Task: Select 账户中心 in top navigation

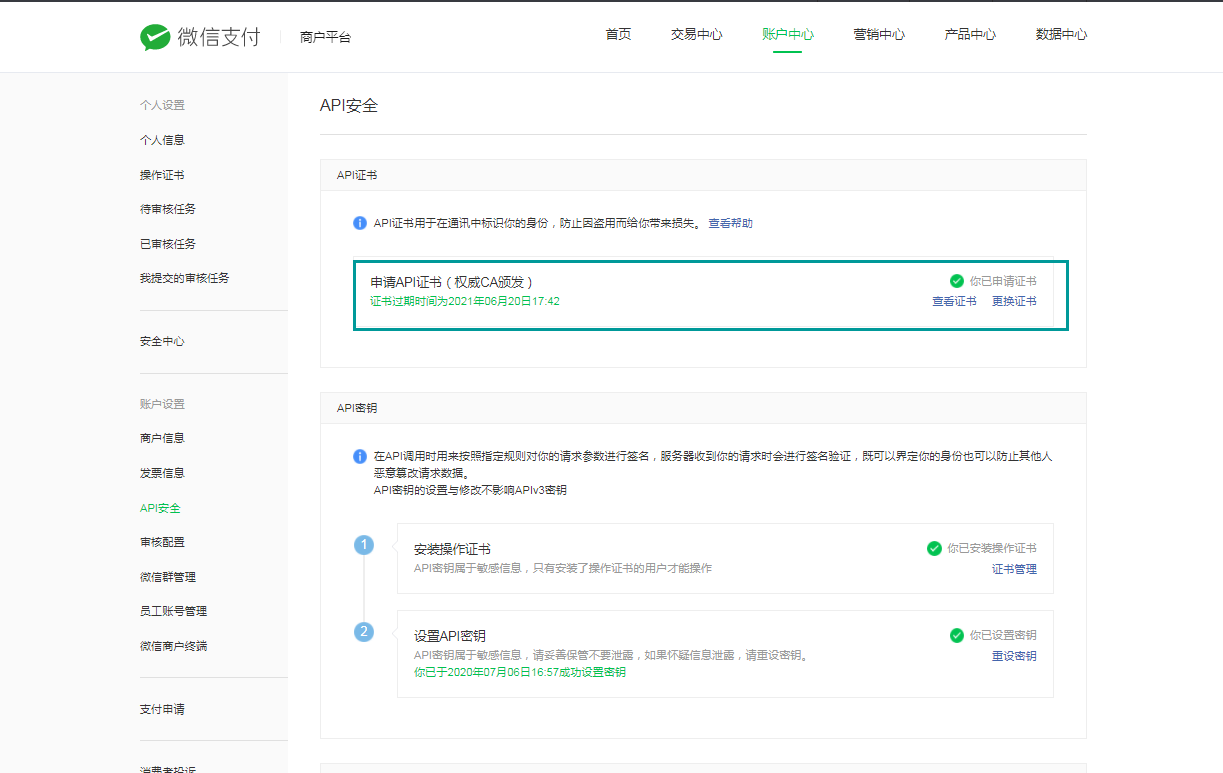Action: click(787, 34)
